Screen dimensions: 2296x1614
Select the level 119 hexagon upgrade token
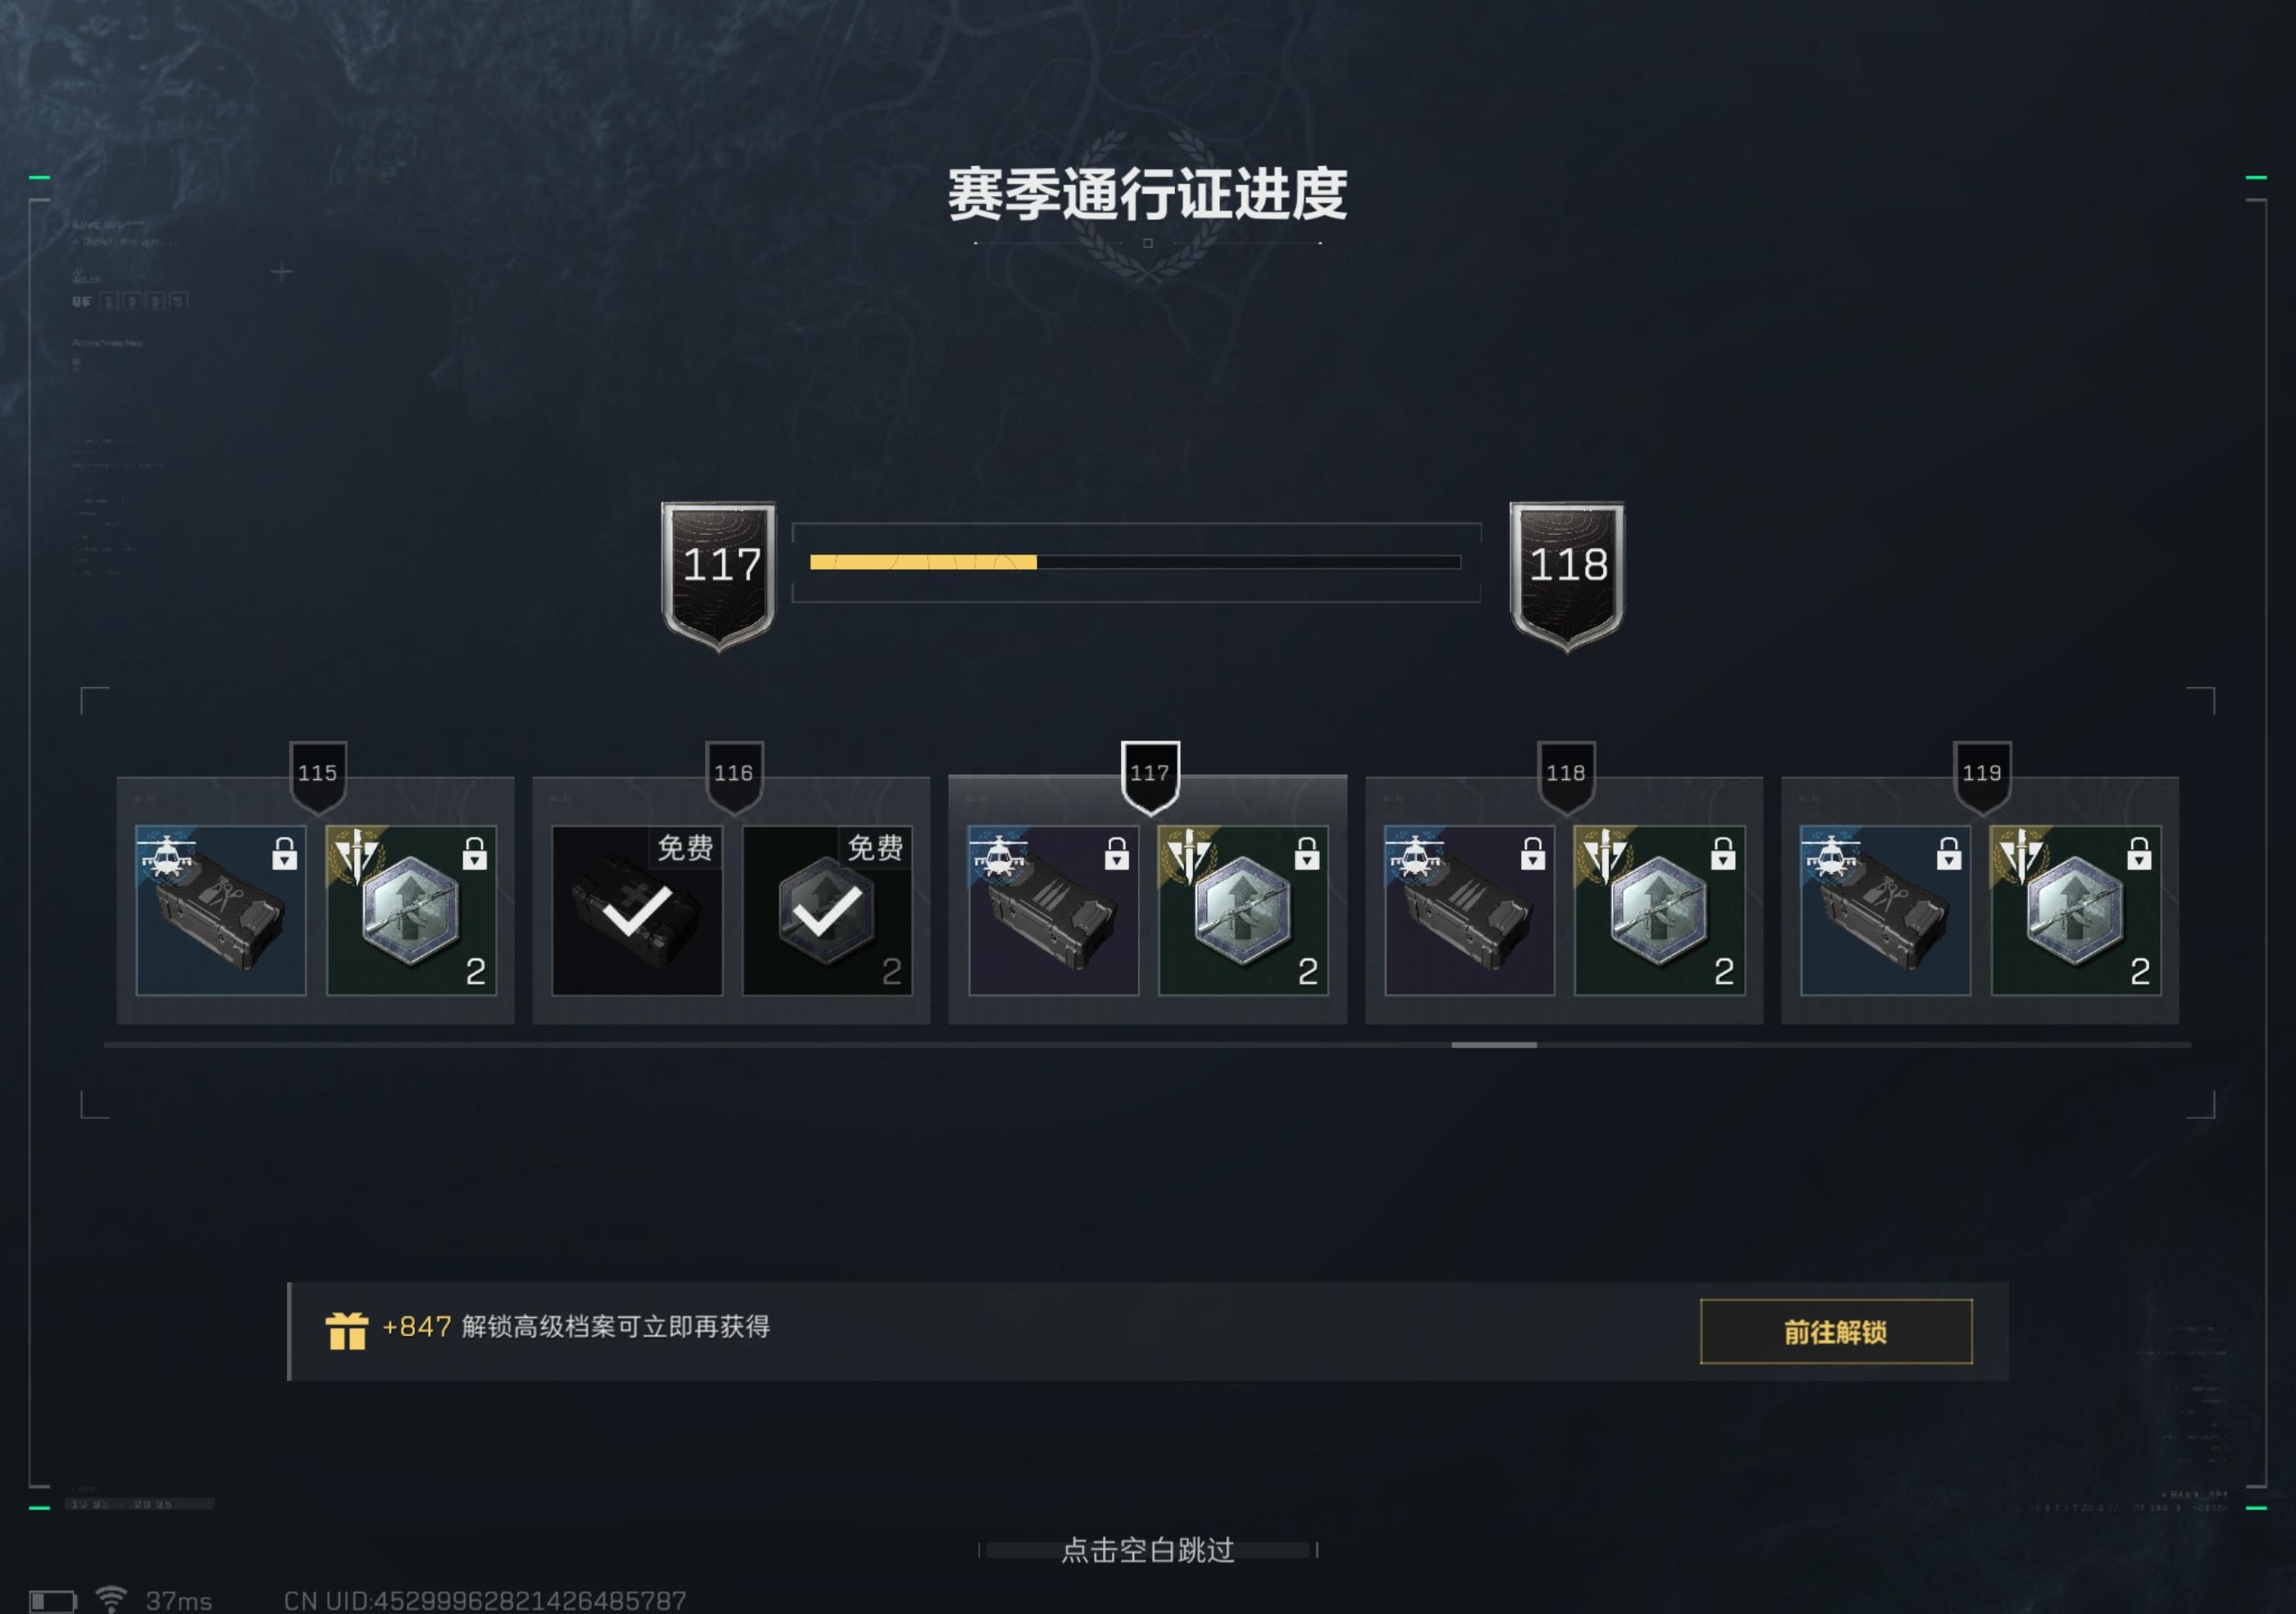tap(2075, 910)
